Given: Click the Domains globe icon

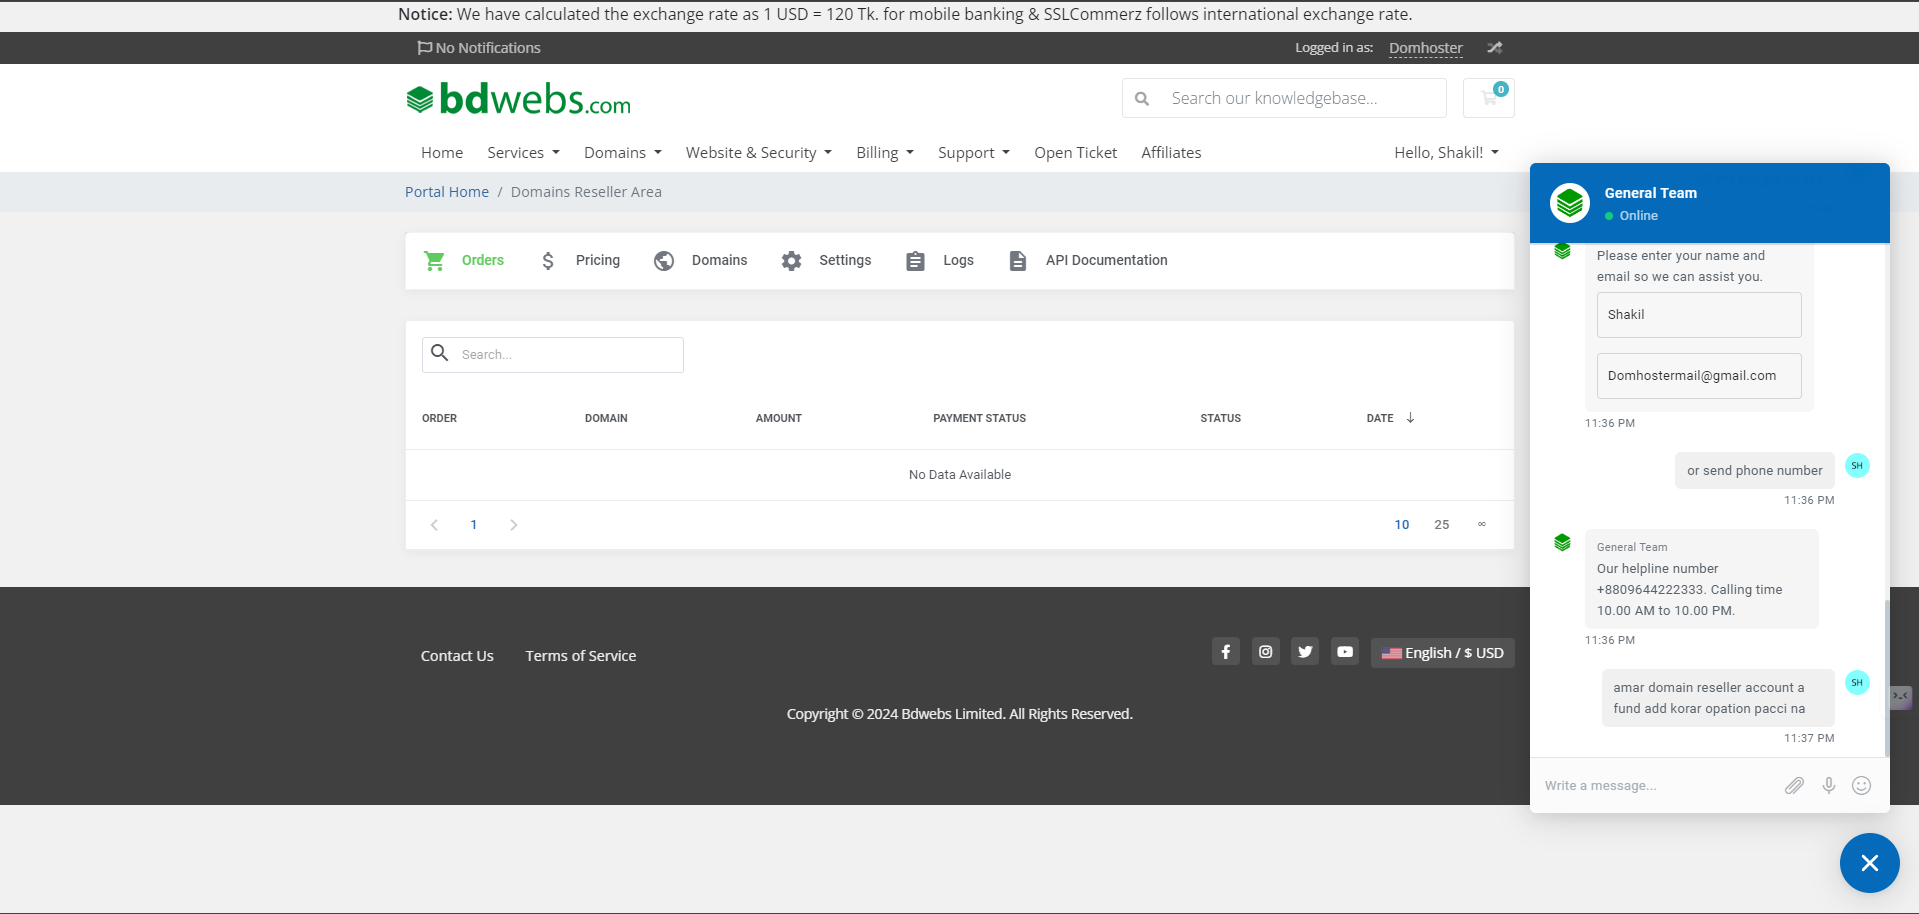Looking at the screenshot, I should (x=664, y=261).
